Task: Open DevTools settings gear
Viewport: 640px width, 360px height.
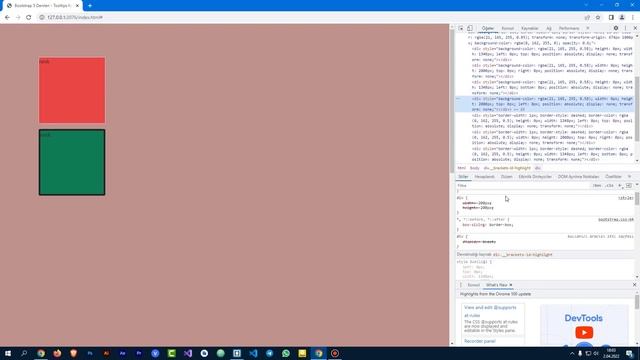Action: pos(616,28)
